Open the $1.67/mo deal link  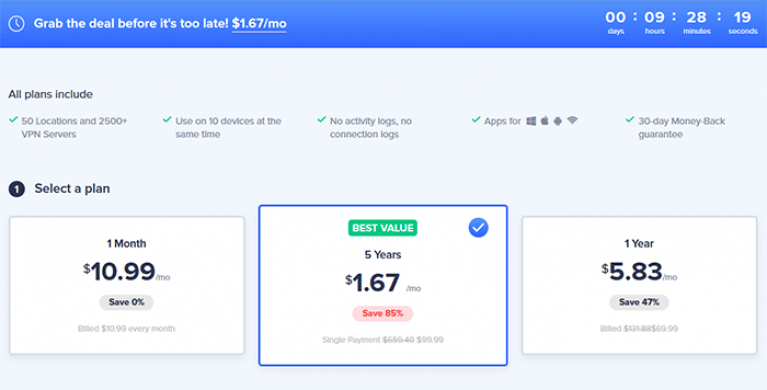[x=259, y=23]
